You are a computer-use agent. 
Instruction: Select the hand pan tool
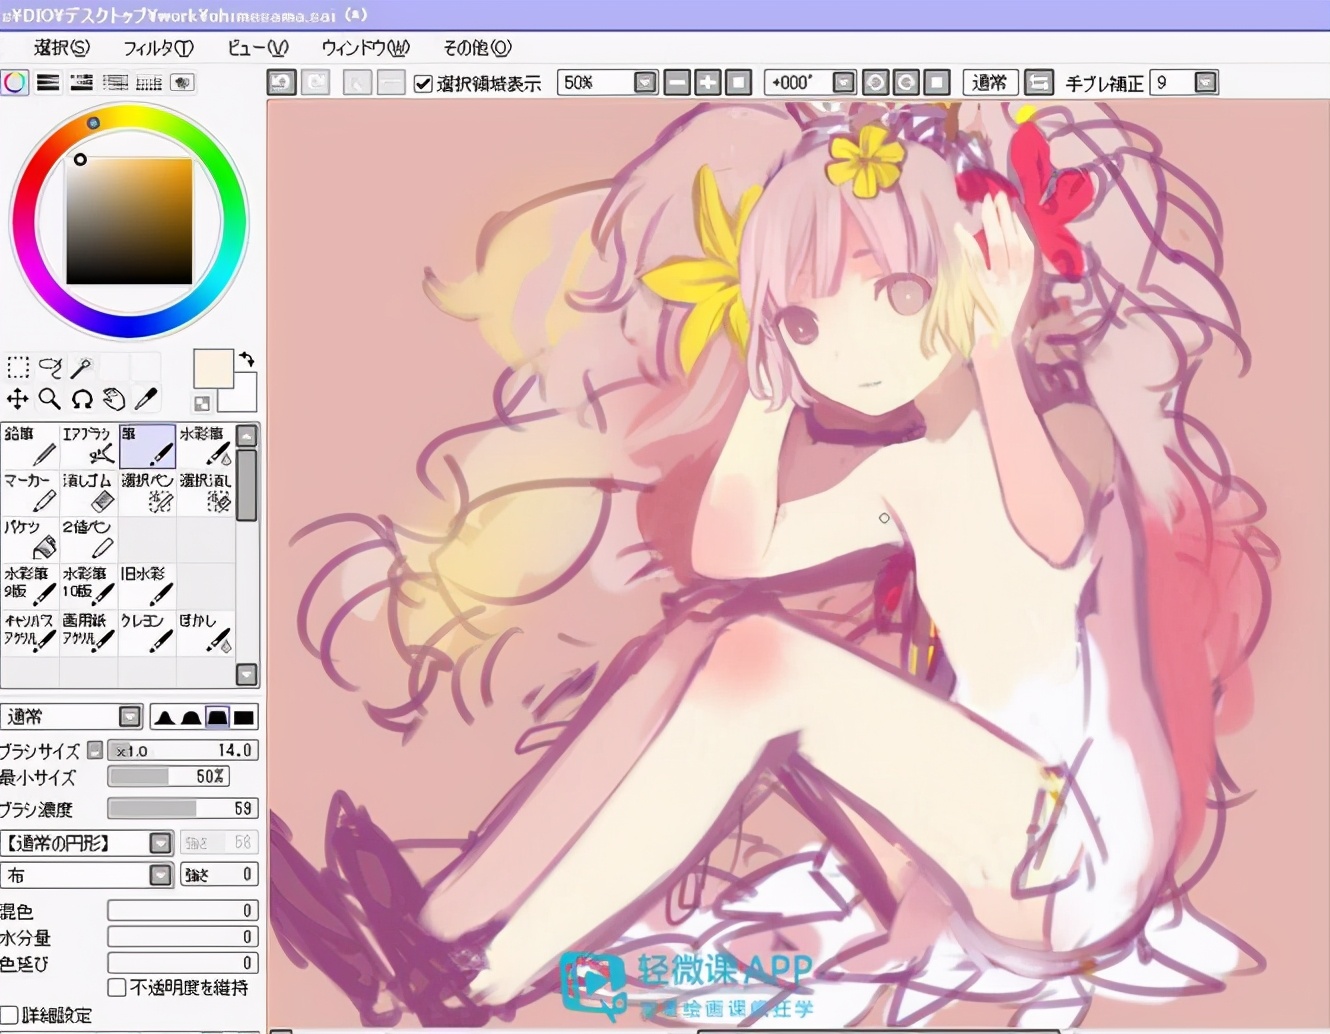pyautogui.click(x=114, y=399)
